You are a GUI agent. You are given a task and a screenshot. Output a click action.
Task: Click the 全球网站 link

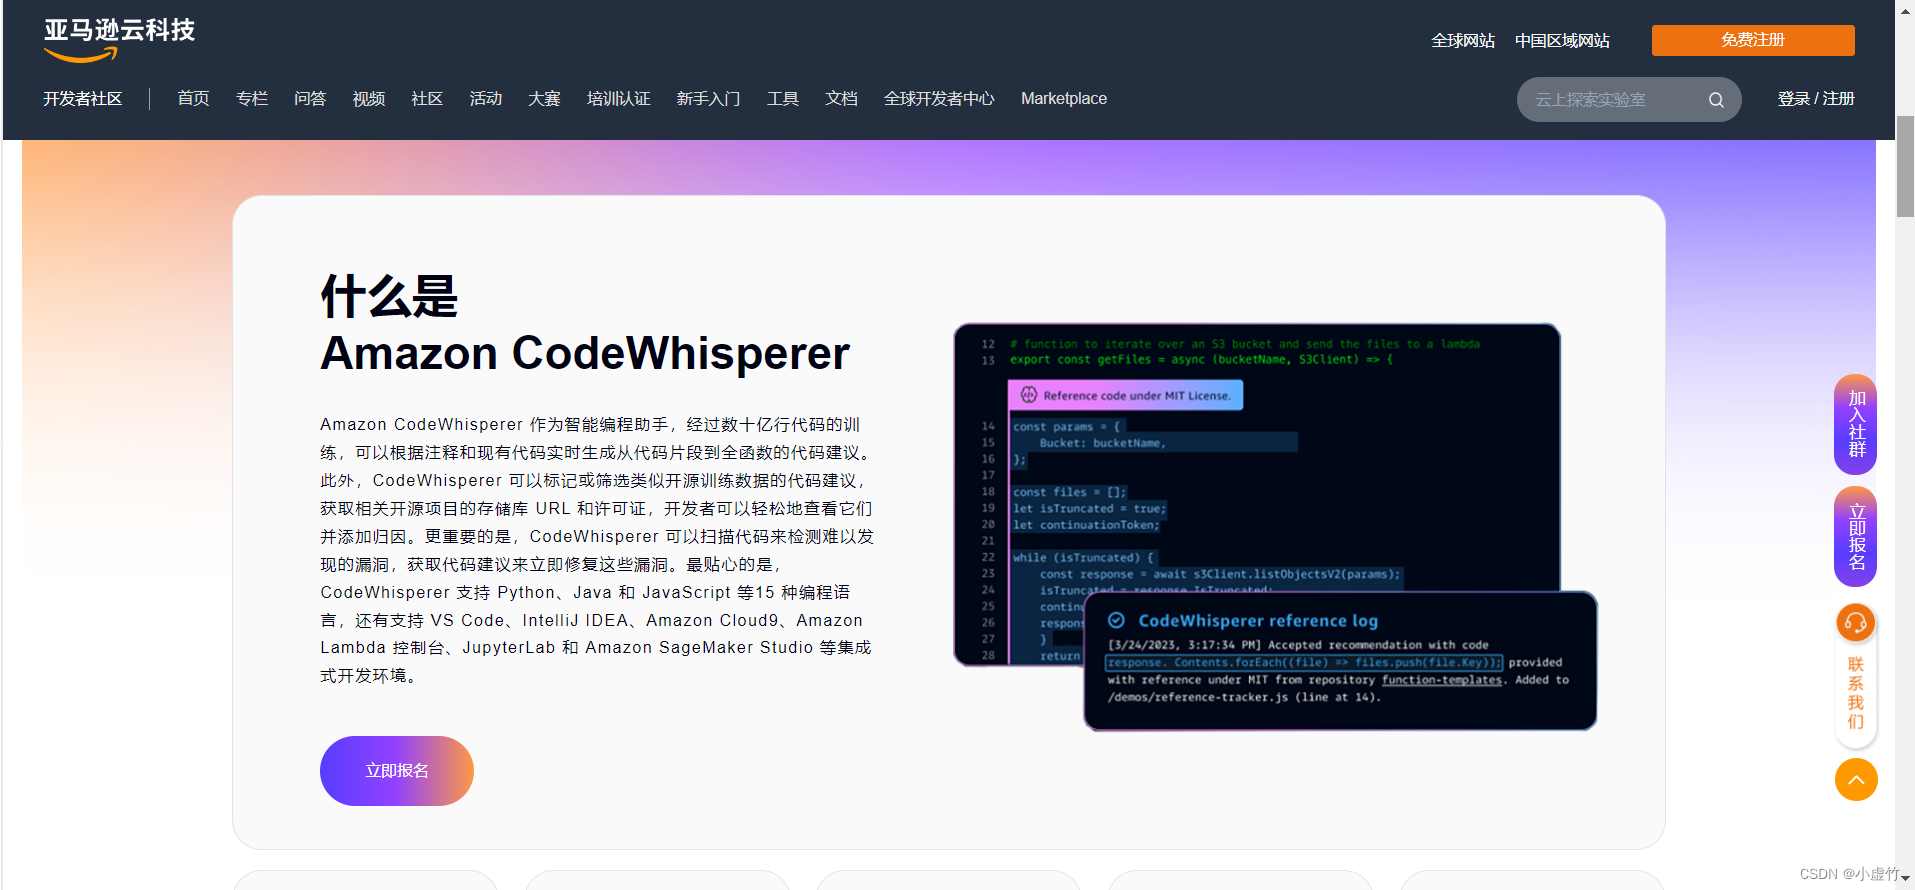[1463, 41]
